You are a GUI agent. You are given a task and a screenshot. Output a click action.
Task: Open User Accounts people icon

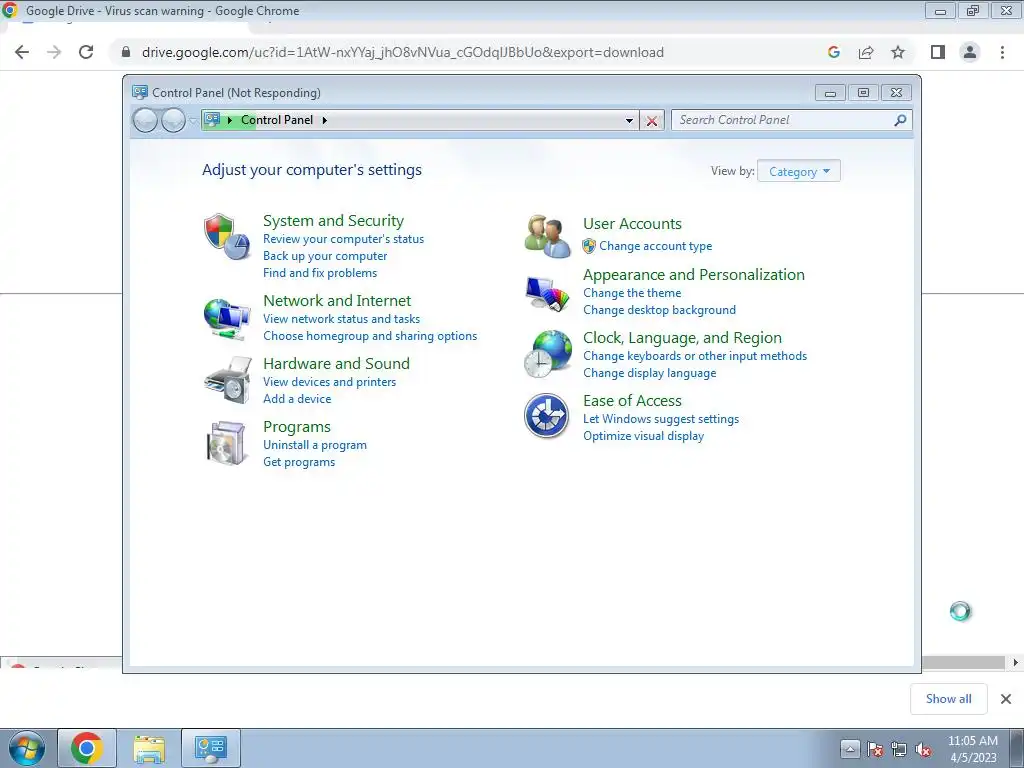click(x=547, y=236)
